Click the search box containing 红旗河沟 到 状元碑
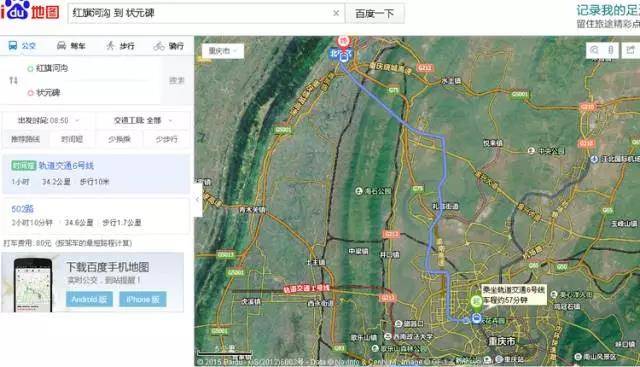Image resolution: width=640 pixels, height=367 pixels. pyautogui.click(x=206, y=13)
